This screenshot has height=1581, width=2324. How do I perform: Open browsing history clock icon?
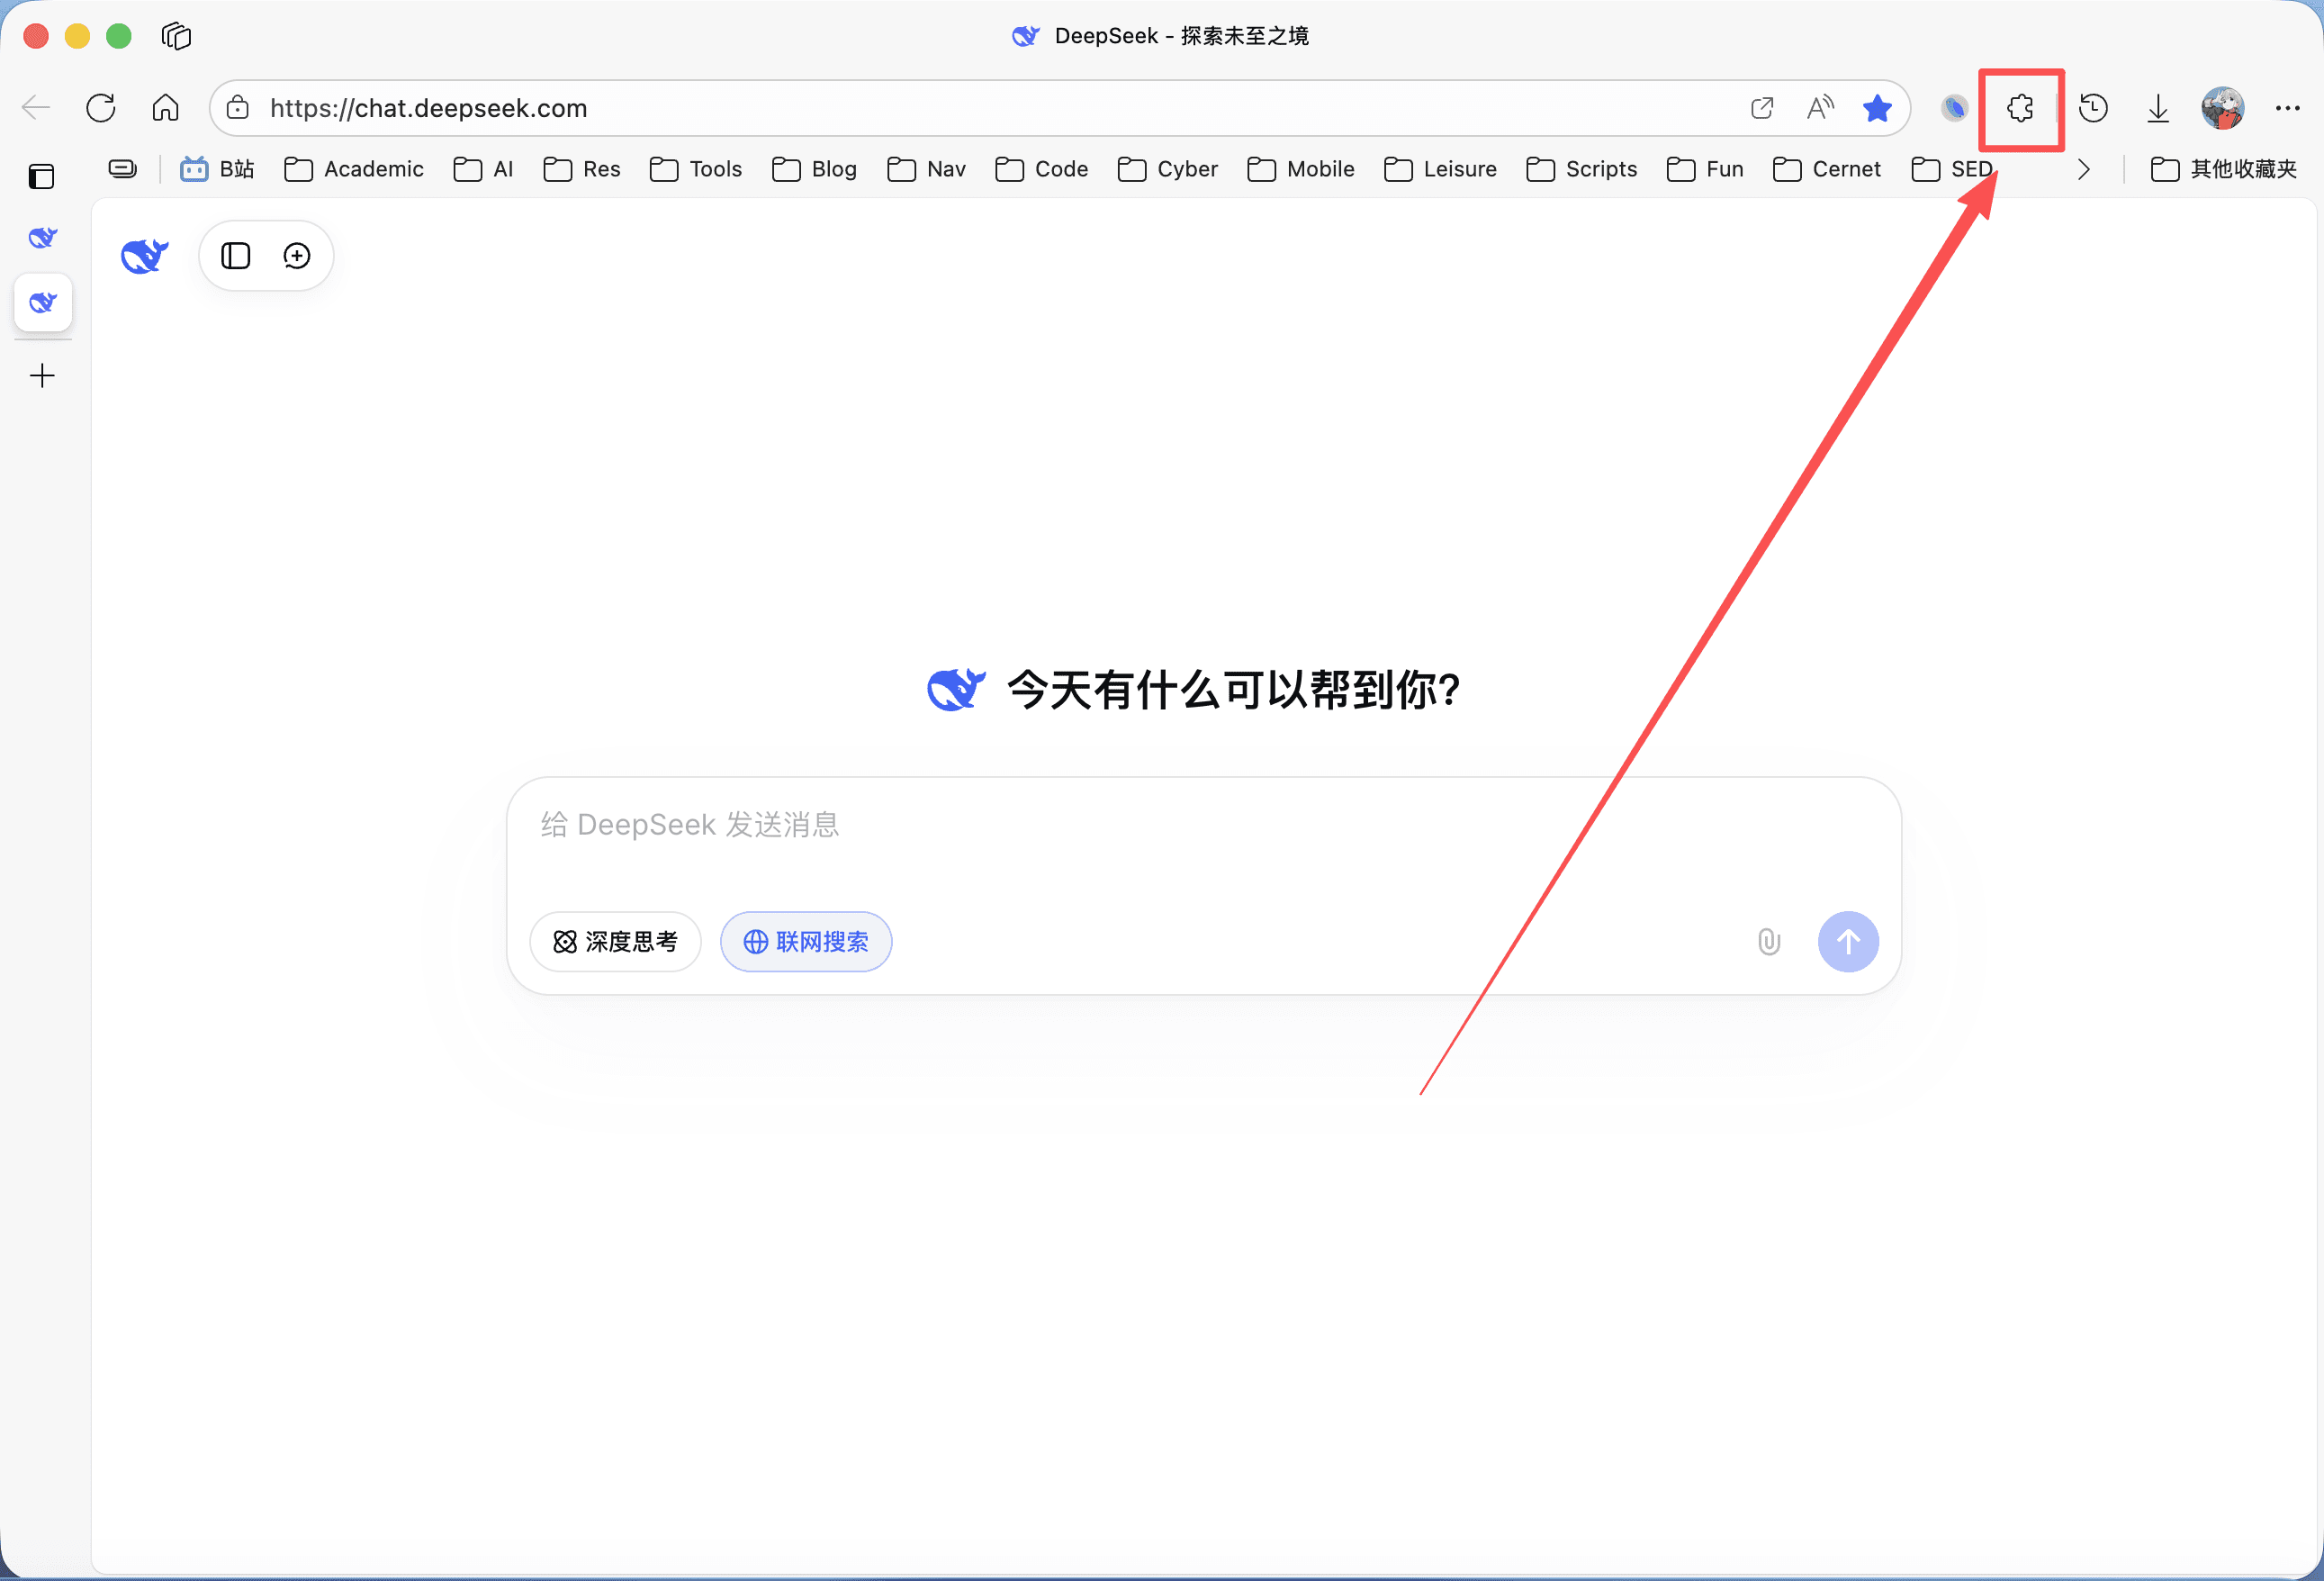[x=2093, y=108]
